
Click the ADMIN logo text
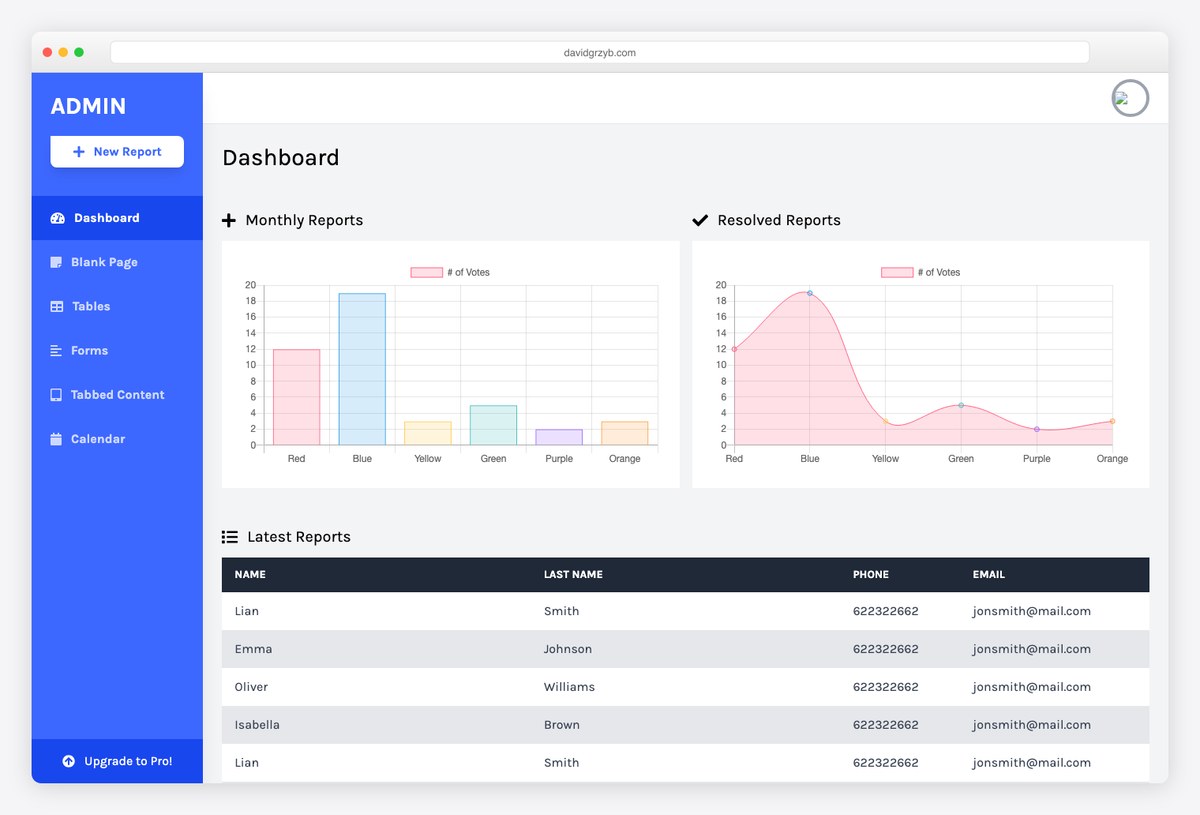89,106
